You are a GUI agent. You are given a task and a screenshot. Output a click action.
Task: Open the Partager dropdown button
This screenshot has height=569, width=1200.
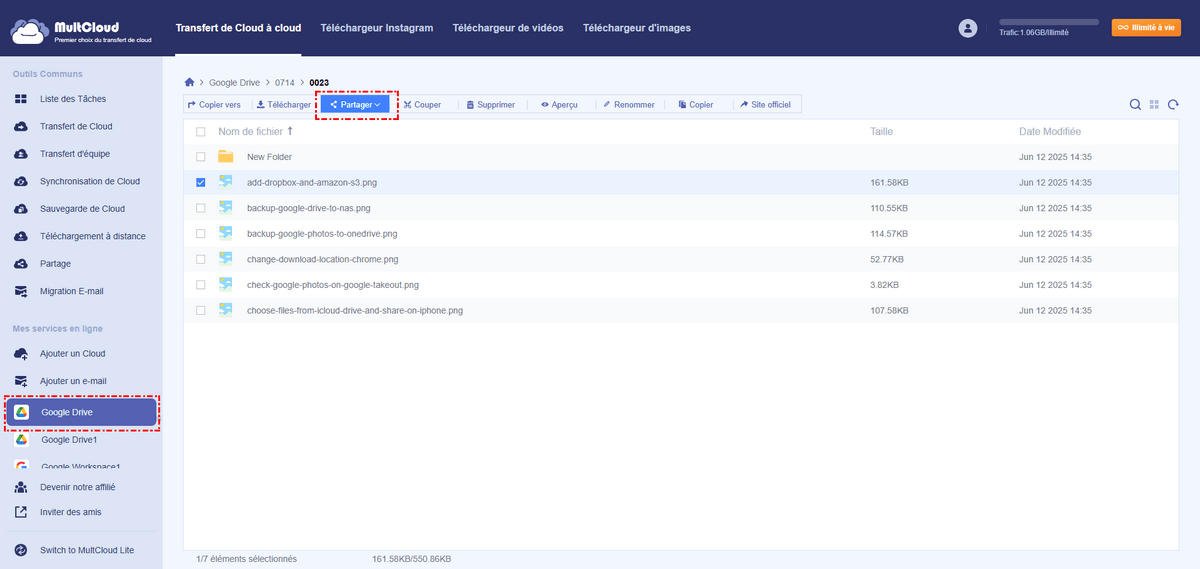click(355, 104)
